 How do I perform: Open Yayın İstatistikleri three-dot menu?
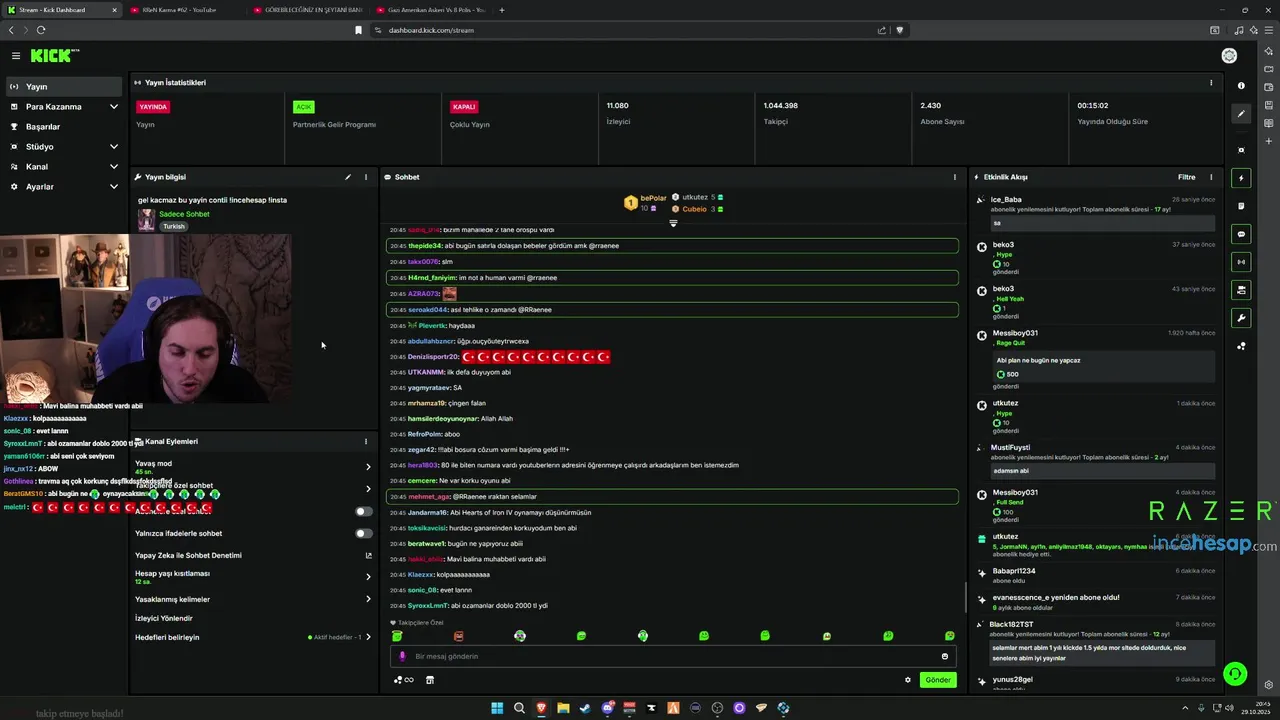(1211, 83)
